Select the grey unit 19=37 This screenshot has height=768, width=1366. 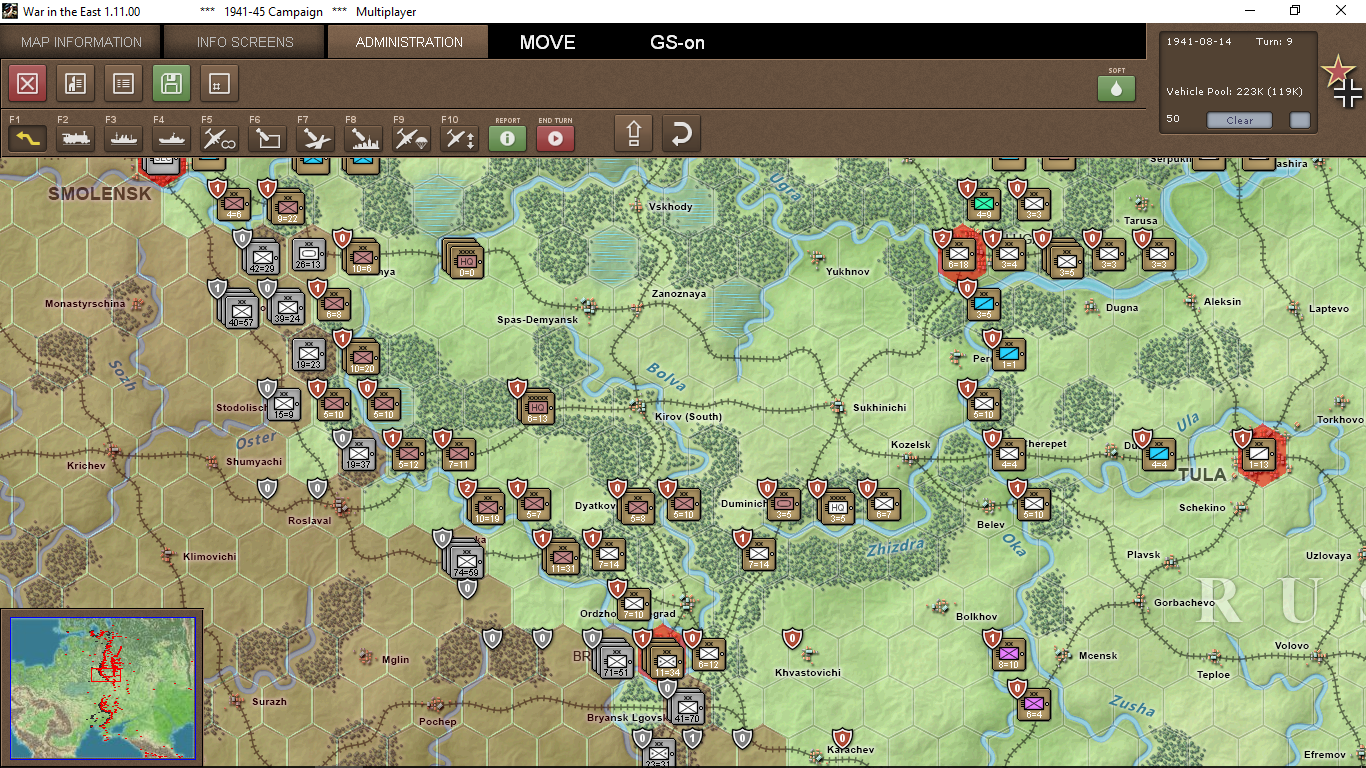coord(359,454)
